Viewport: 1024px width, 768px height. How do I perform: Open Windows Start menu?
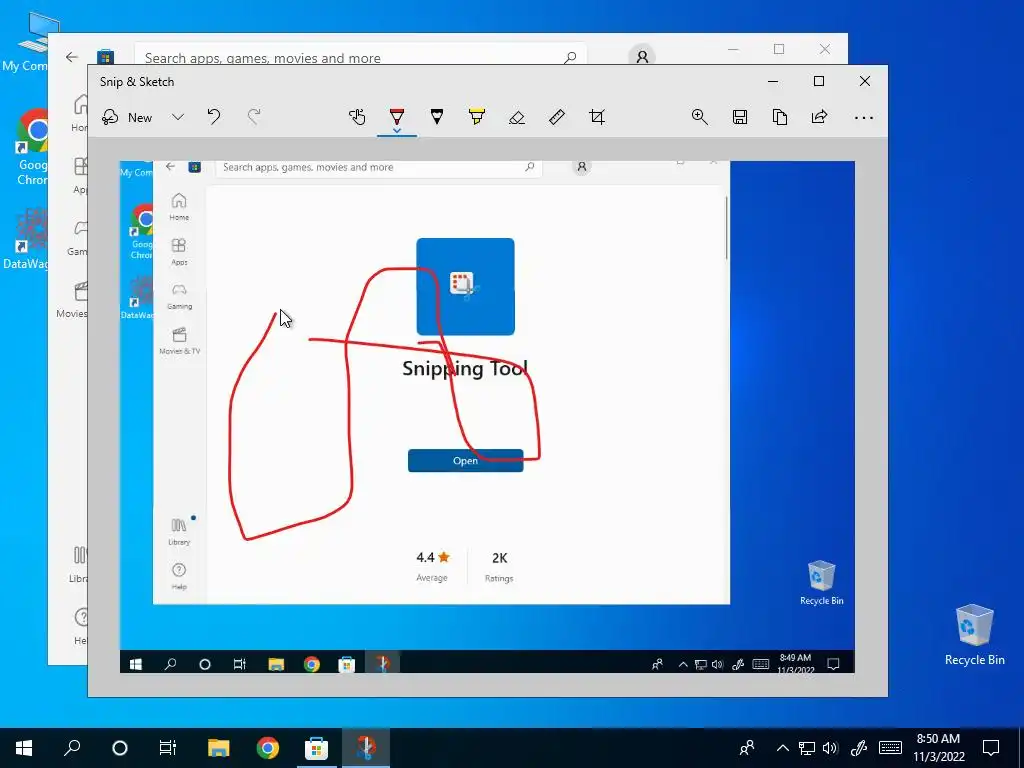pos(24,748)
